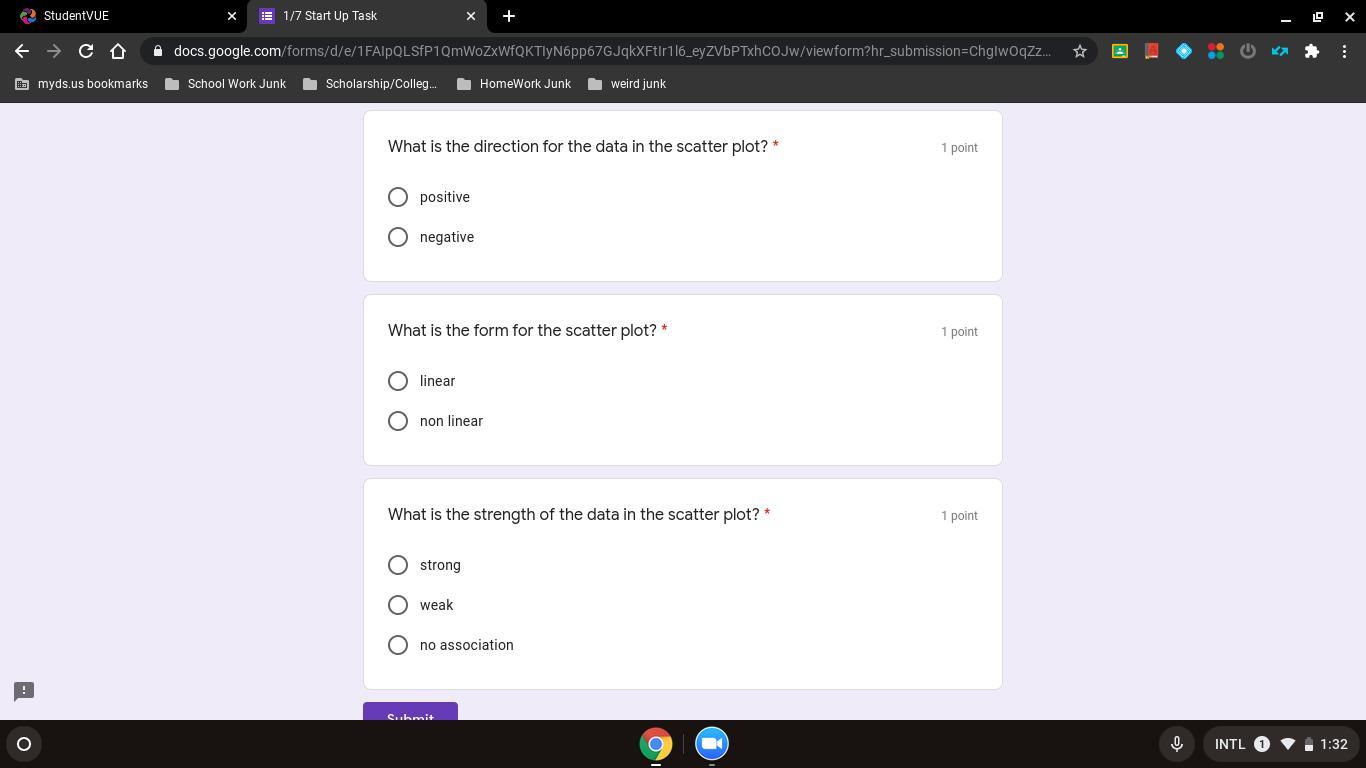Click the address bar URL field
Screen dimensions: 1366x768
coord(612,51)
